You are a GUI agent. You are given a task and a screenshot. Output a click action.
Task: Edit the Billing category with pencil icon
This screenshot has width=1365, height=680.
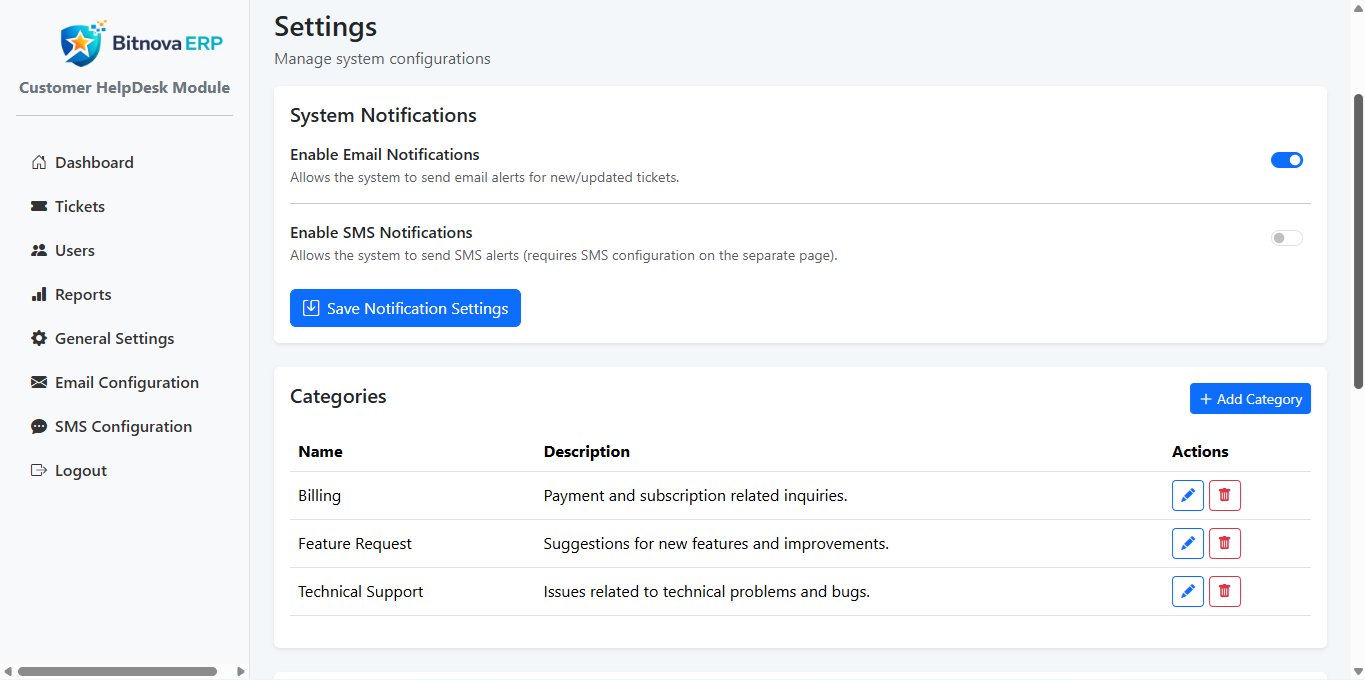pos(1187,496)
